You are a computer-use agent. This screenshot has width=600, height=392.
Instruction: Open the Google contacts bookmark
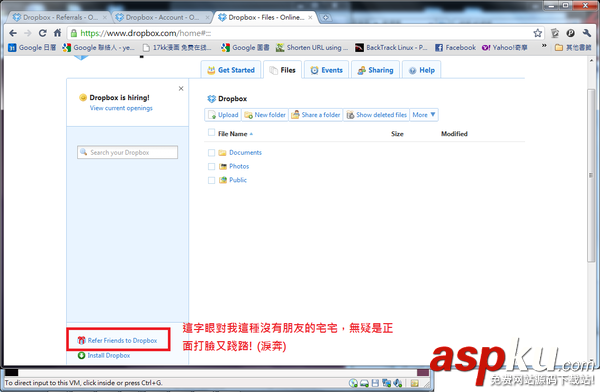(98, 47)
